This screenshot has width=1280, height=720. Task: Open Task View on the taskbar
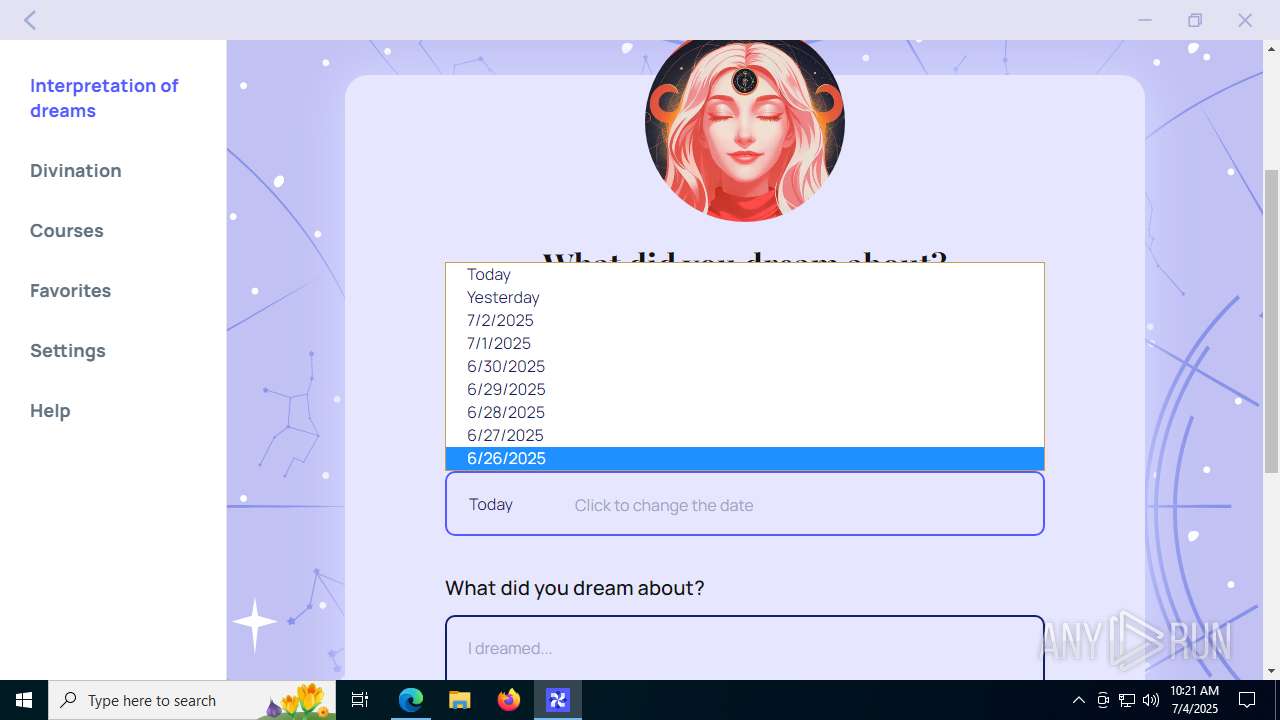[x=360, y=700]
